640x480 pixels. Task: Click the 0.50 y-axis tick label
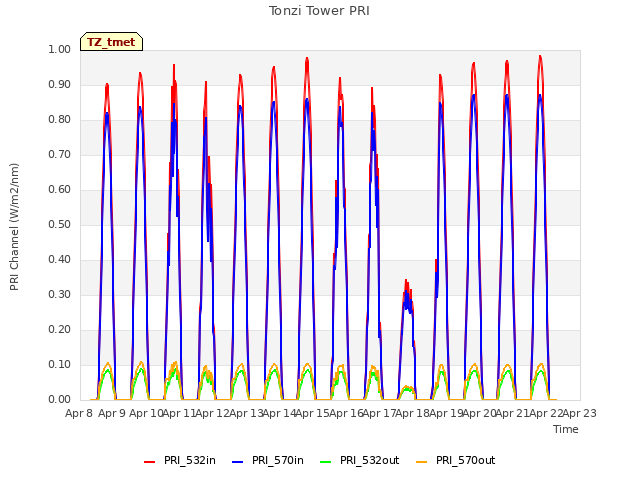pyautogui.click(x=60, y=224)
